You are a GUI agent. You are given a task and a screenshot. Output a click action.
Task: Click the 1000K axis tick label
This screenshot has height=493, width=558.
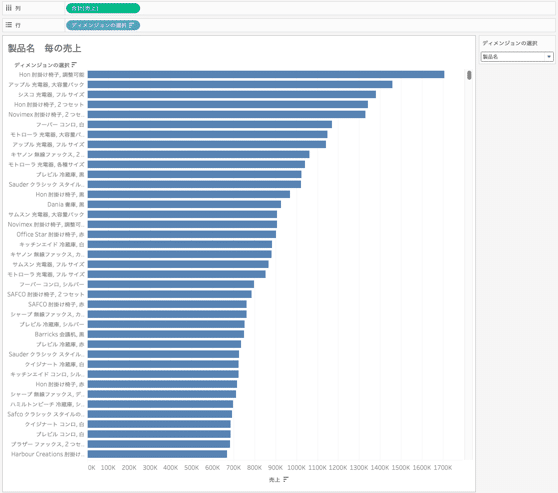[x=296, y=467]
